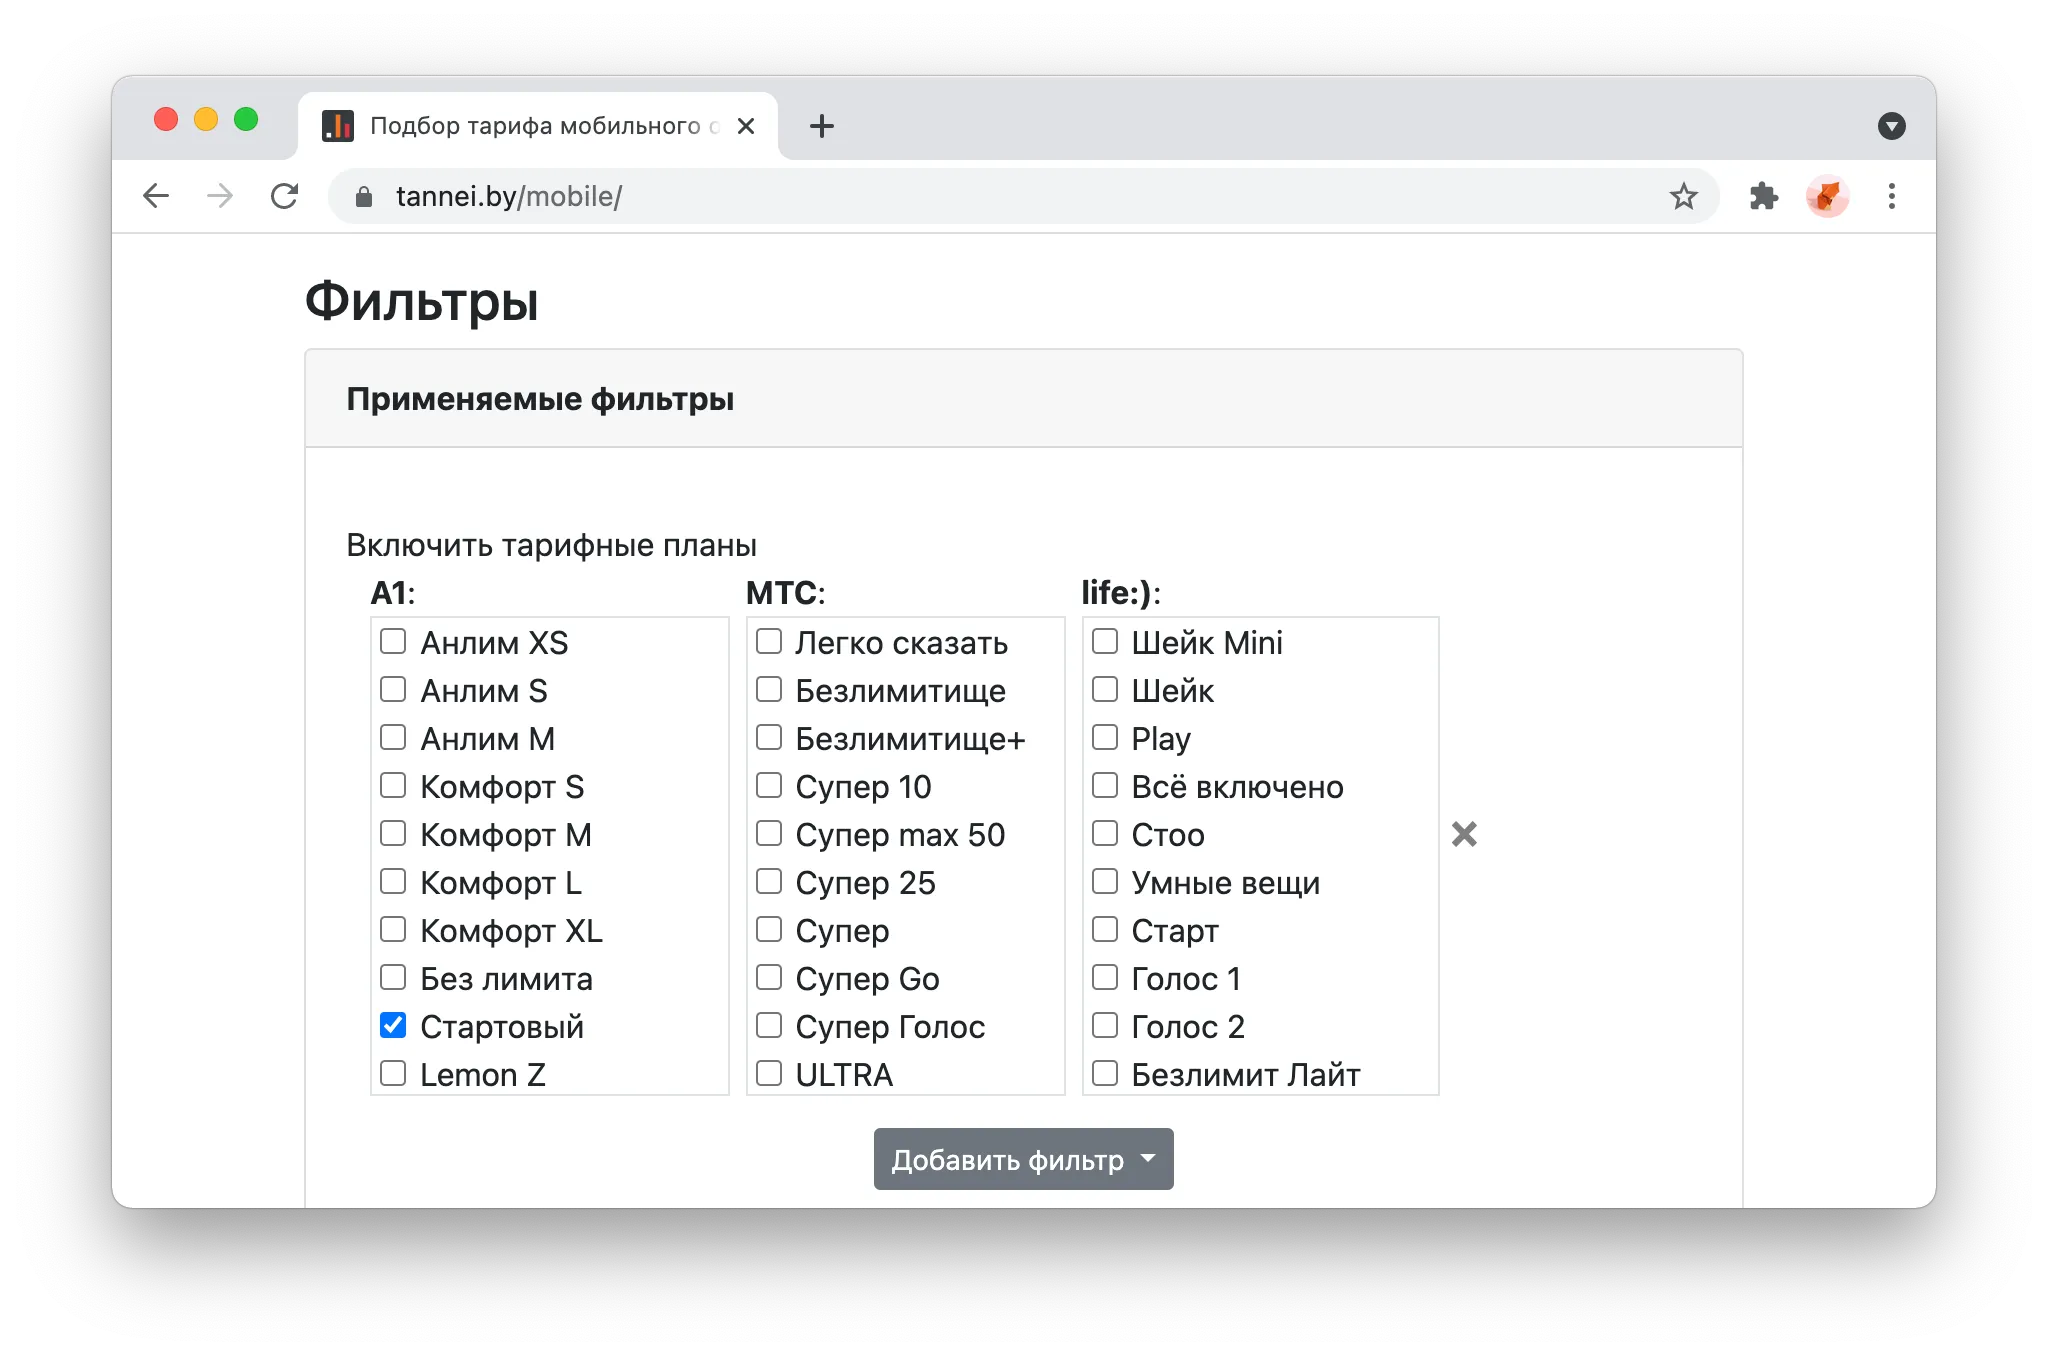
Task: Check the Анлим XS checkbox
Action: click(x=393, y=641)
